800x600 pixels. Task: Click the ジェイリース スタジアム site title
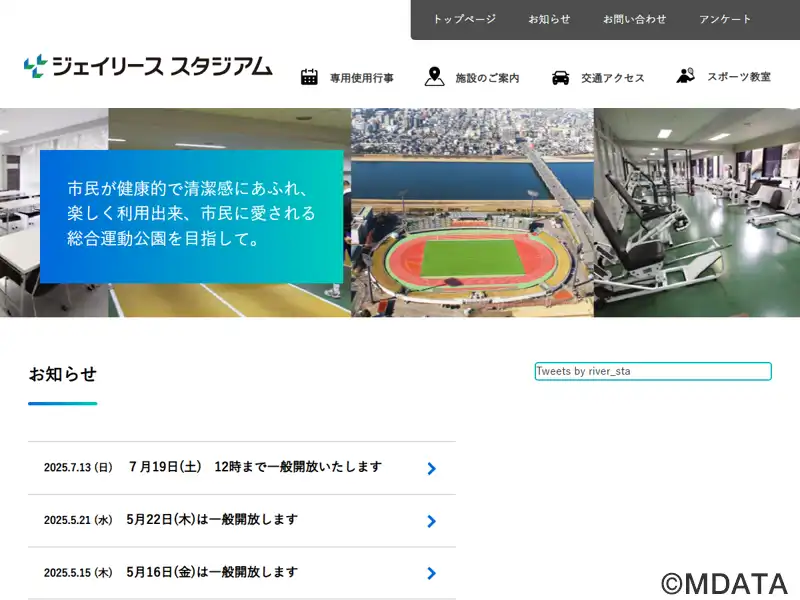click(162, 66)
